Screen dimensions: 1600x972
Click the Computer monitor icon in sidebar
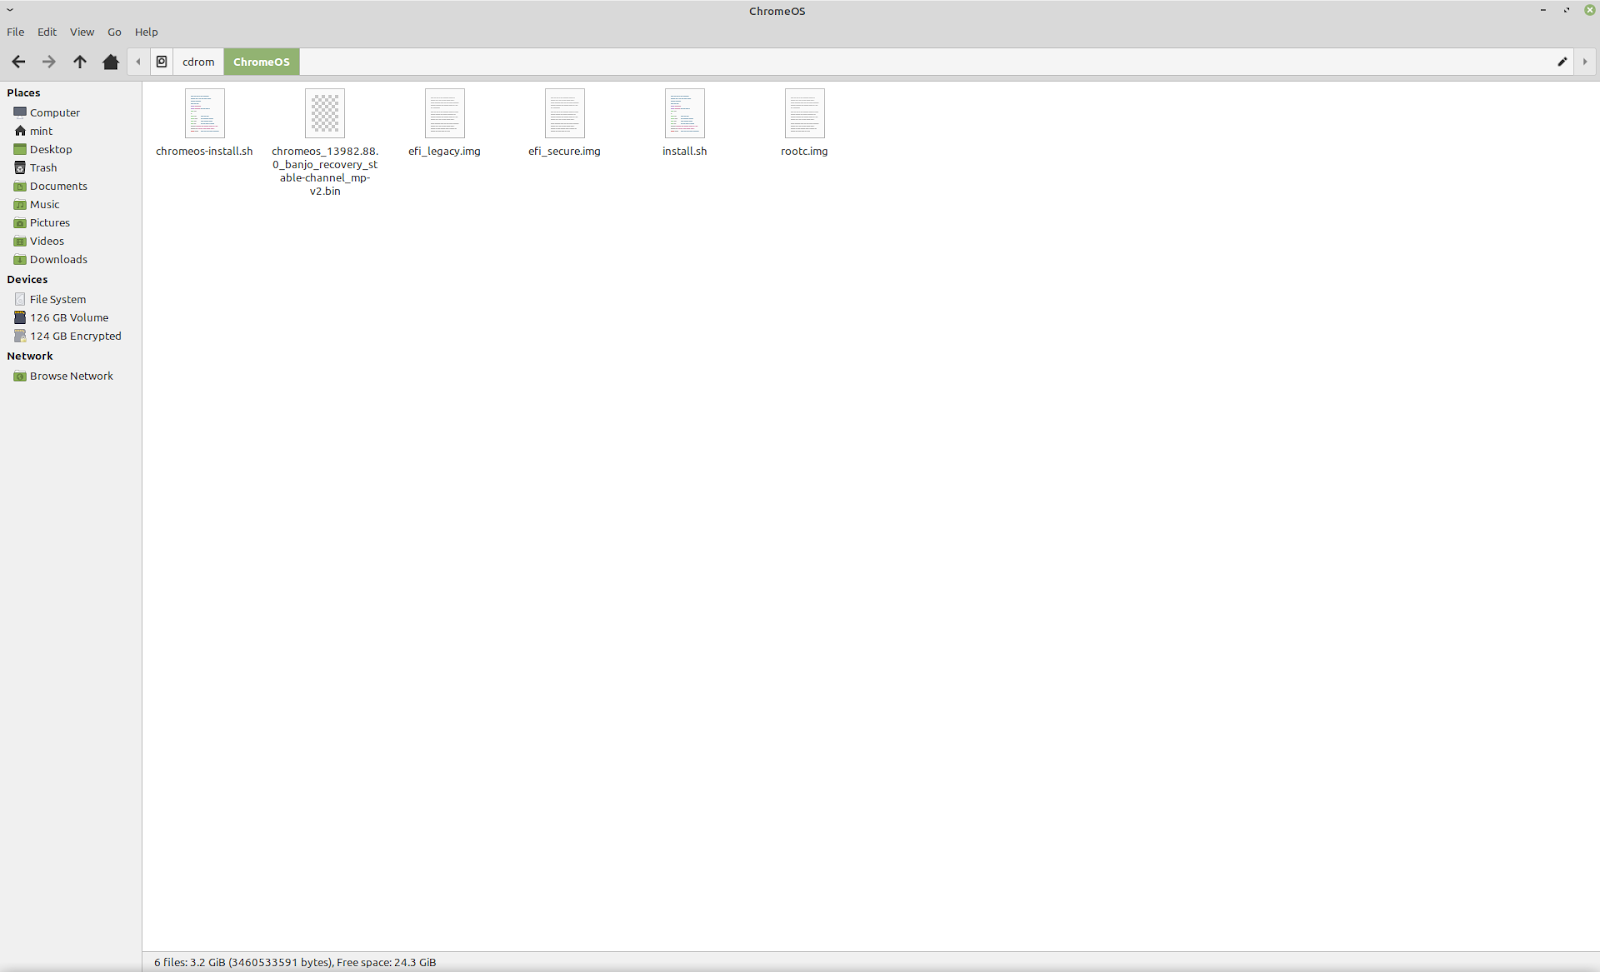[20, 113]
